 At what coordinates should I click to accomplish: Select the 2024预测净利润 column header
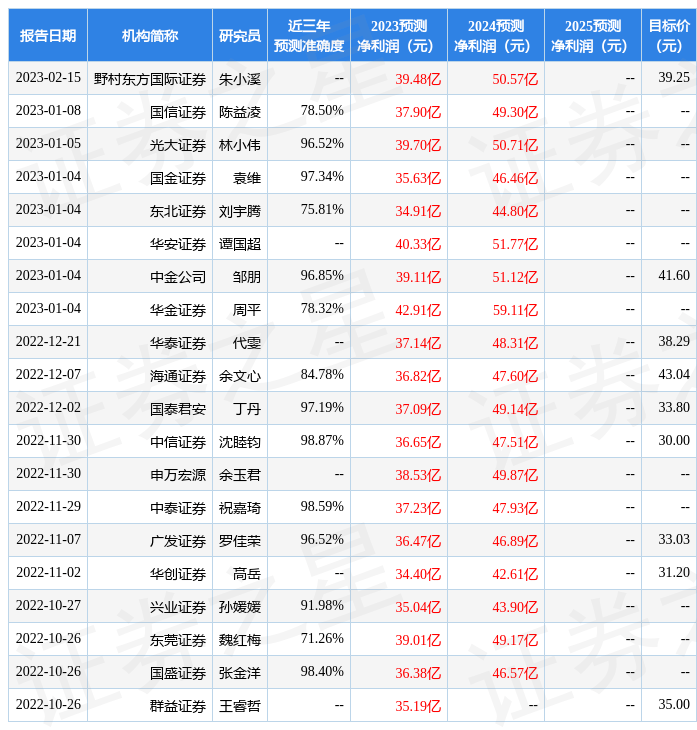click(496, 36)
